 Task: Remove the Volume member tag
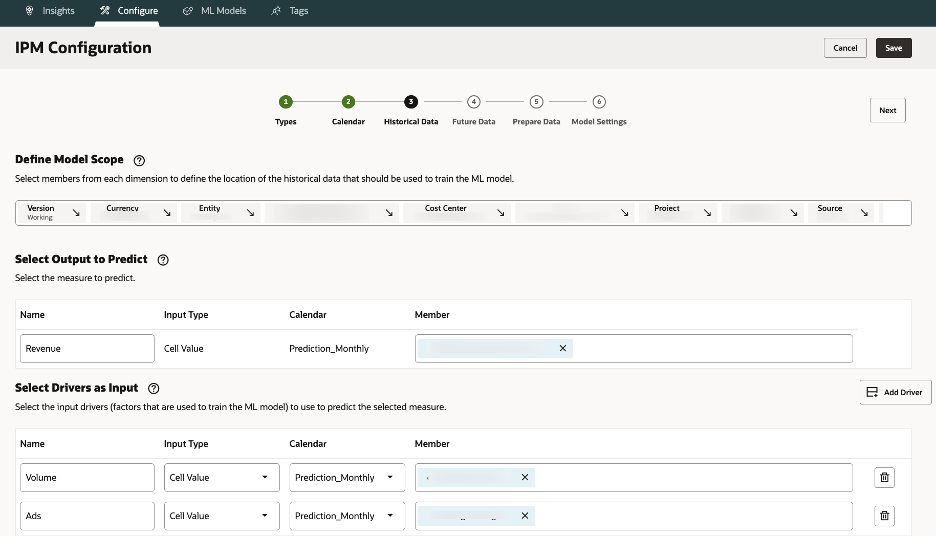[525, 478]
